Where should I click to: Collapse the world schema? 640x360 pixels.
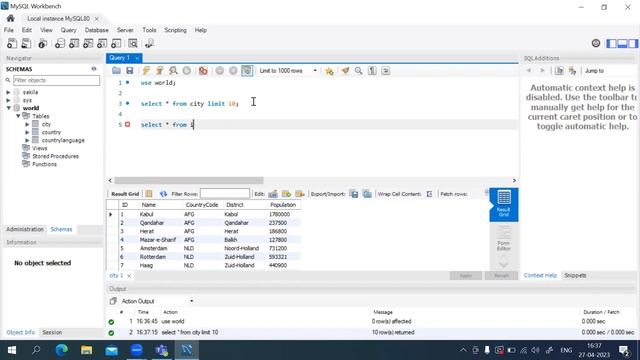click(8, 108)
